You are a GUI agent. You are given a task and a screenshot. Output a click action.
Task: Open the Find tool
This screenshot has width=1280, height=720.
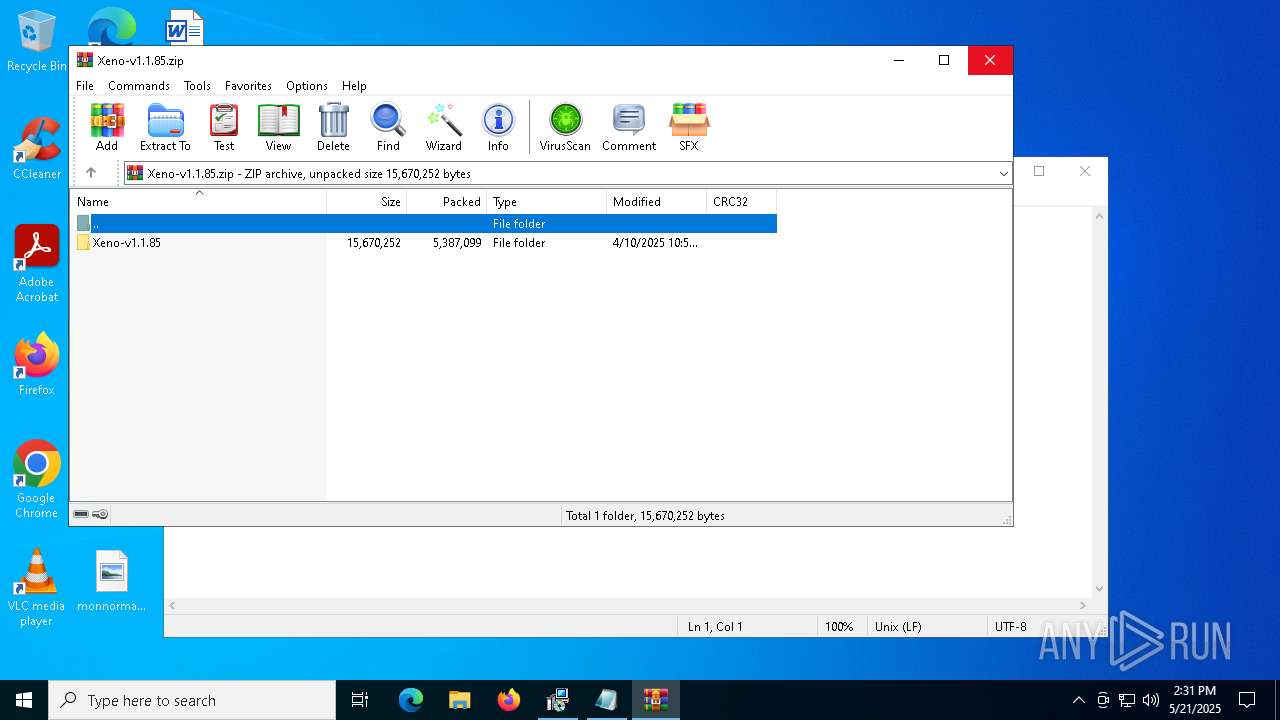388,127
